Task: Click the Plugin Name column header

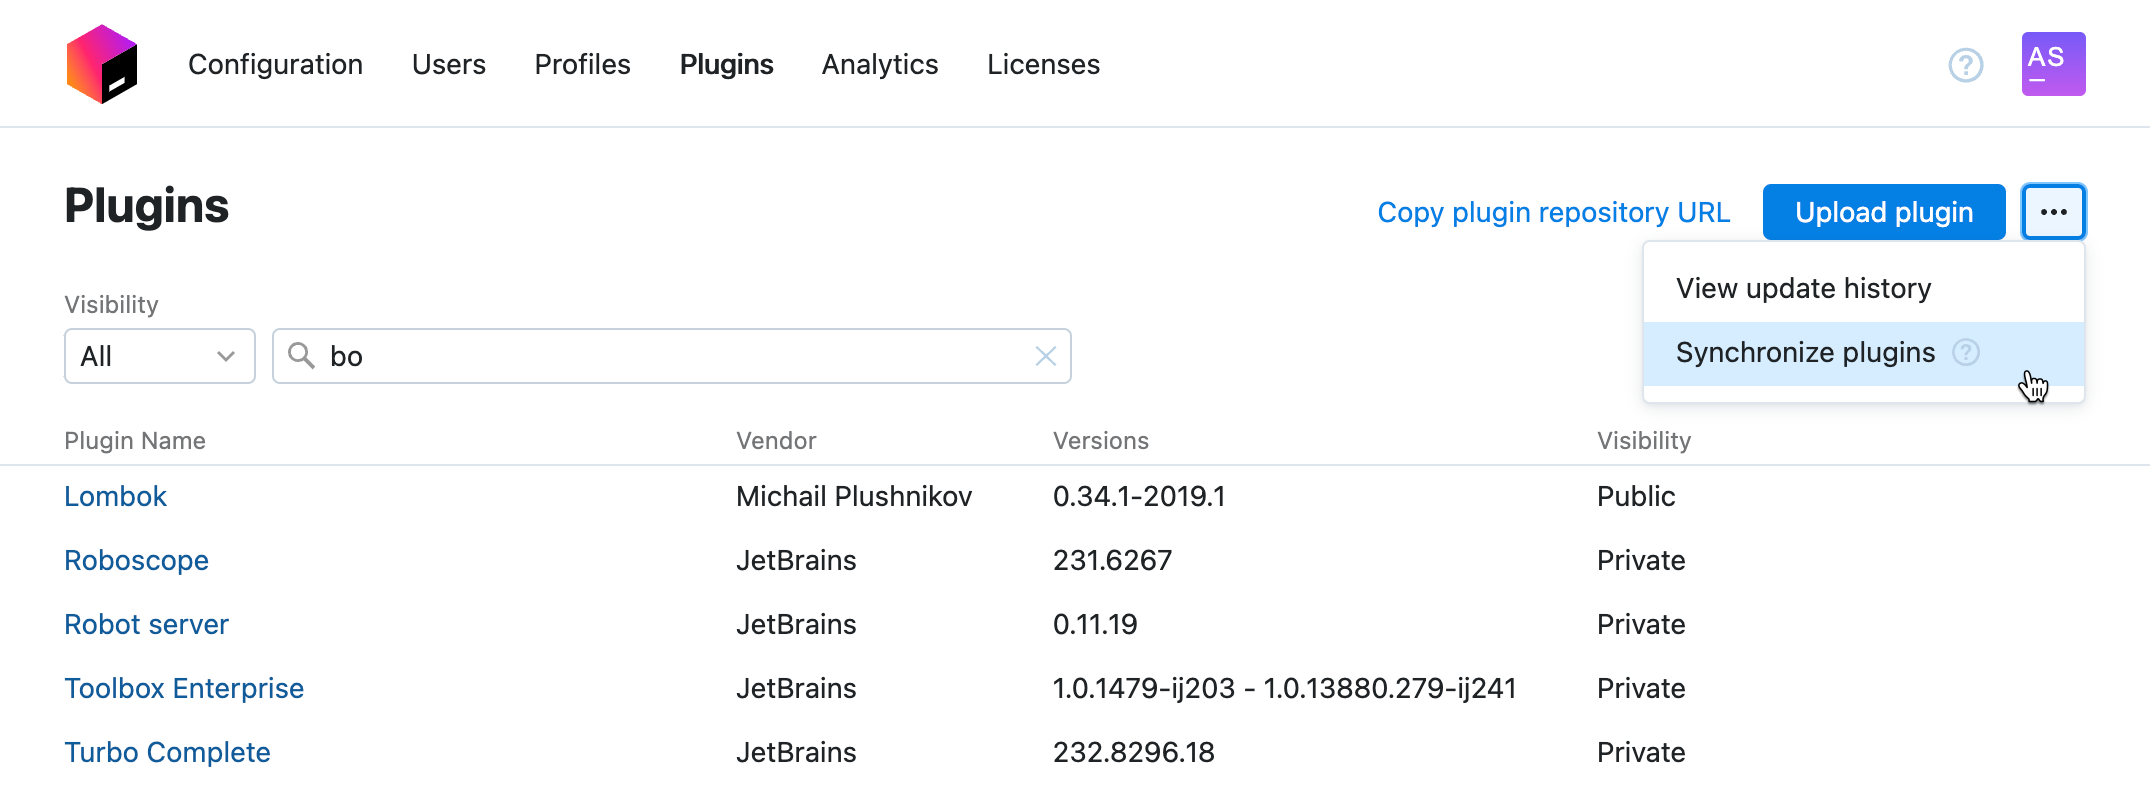Action: coord(135,440)
